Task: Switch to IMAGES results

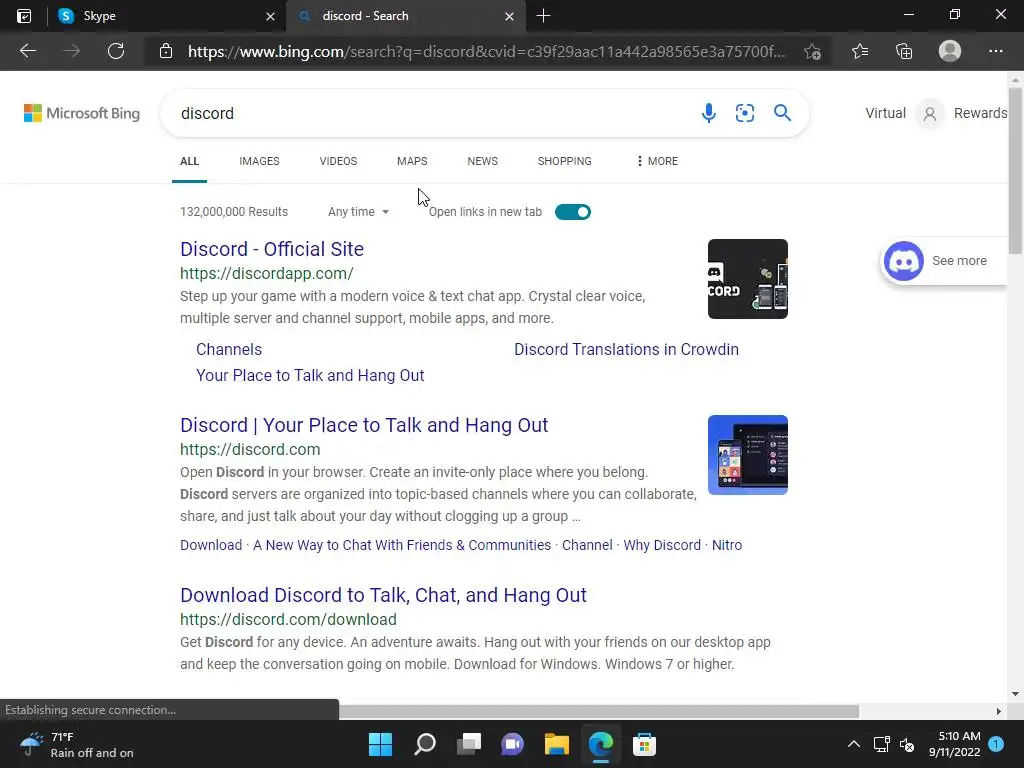Action: tap(259, 161)
